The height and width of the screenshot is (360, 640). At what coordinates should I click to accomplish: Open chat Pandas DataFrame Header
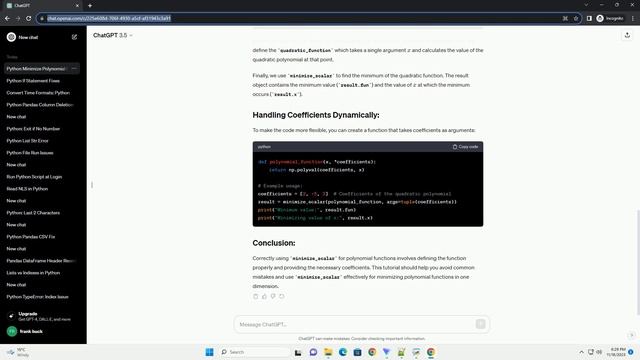coord(40,260)
